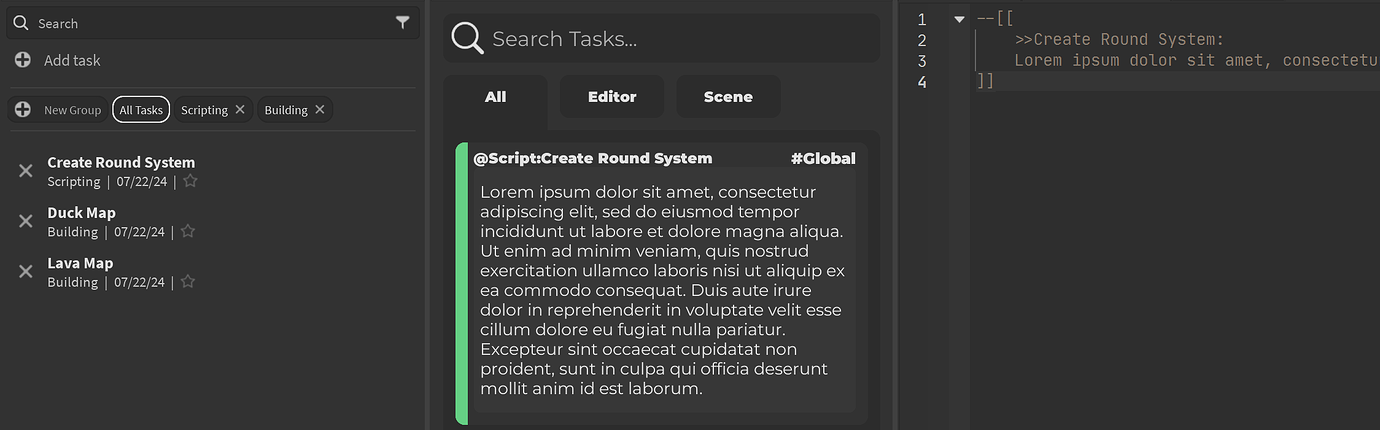Click the green bar on the task card

click(x=461, y=283)
